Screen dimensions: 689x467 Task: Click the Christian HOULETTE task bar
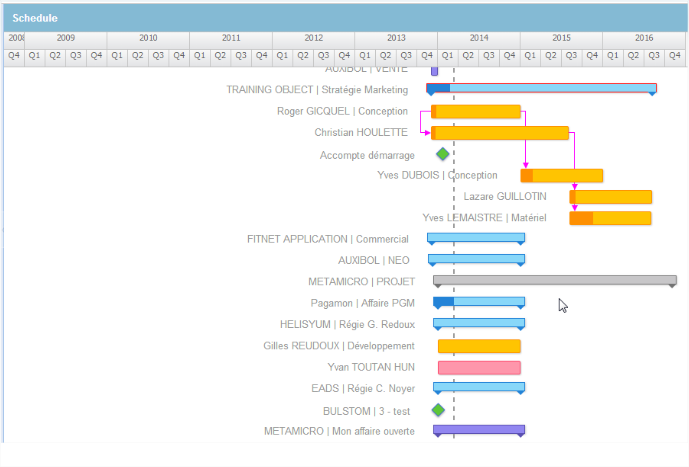click(500, 132)
